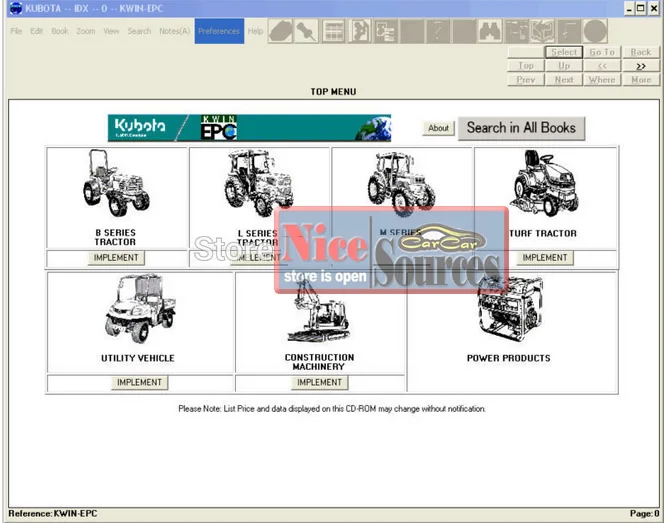
Task: Click the CONSTRUCTION MACHINERY label
Action: (x=319, y=362)
